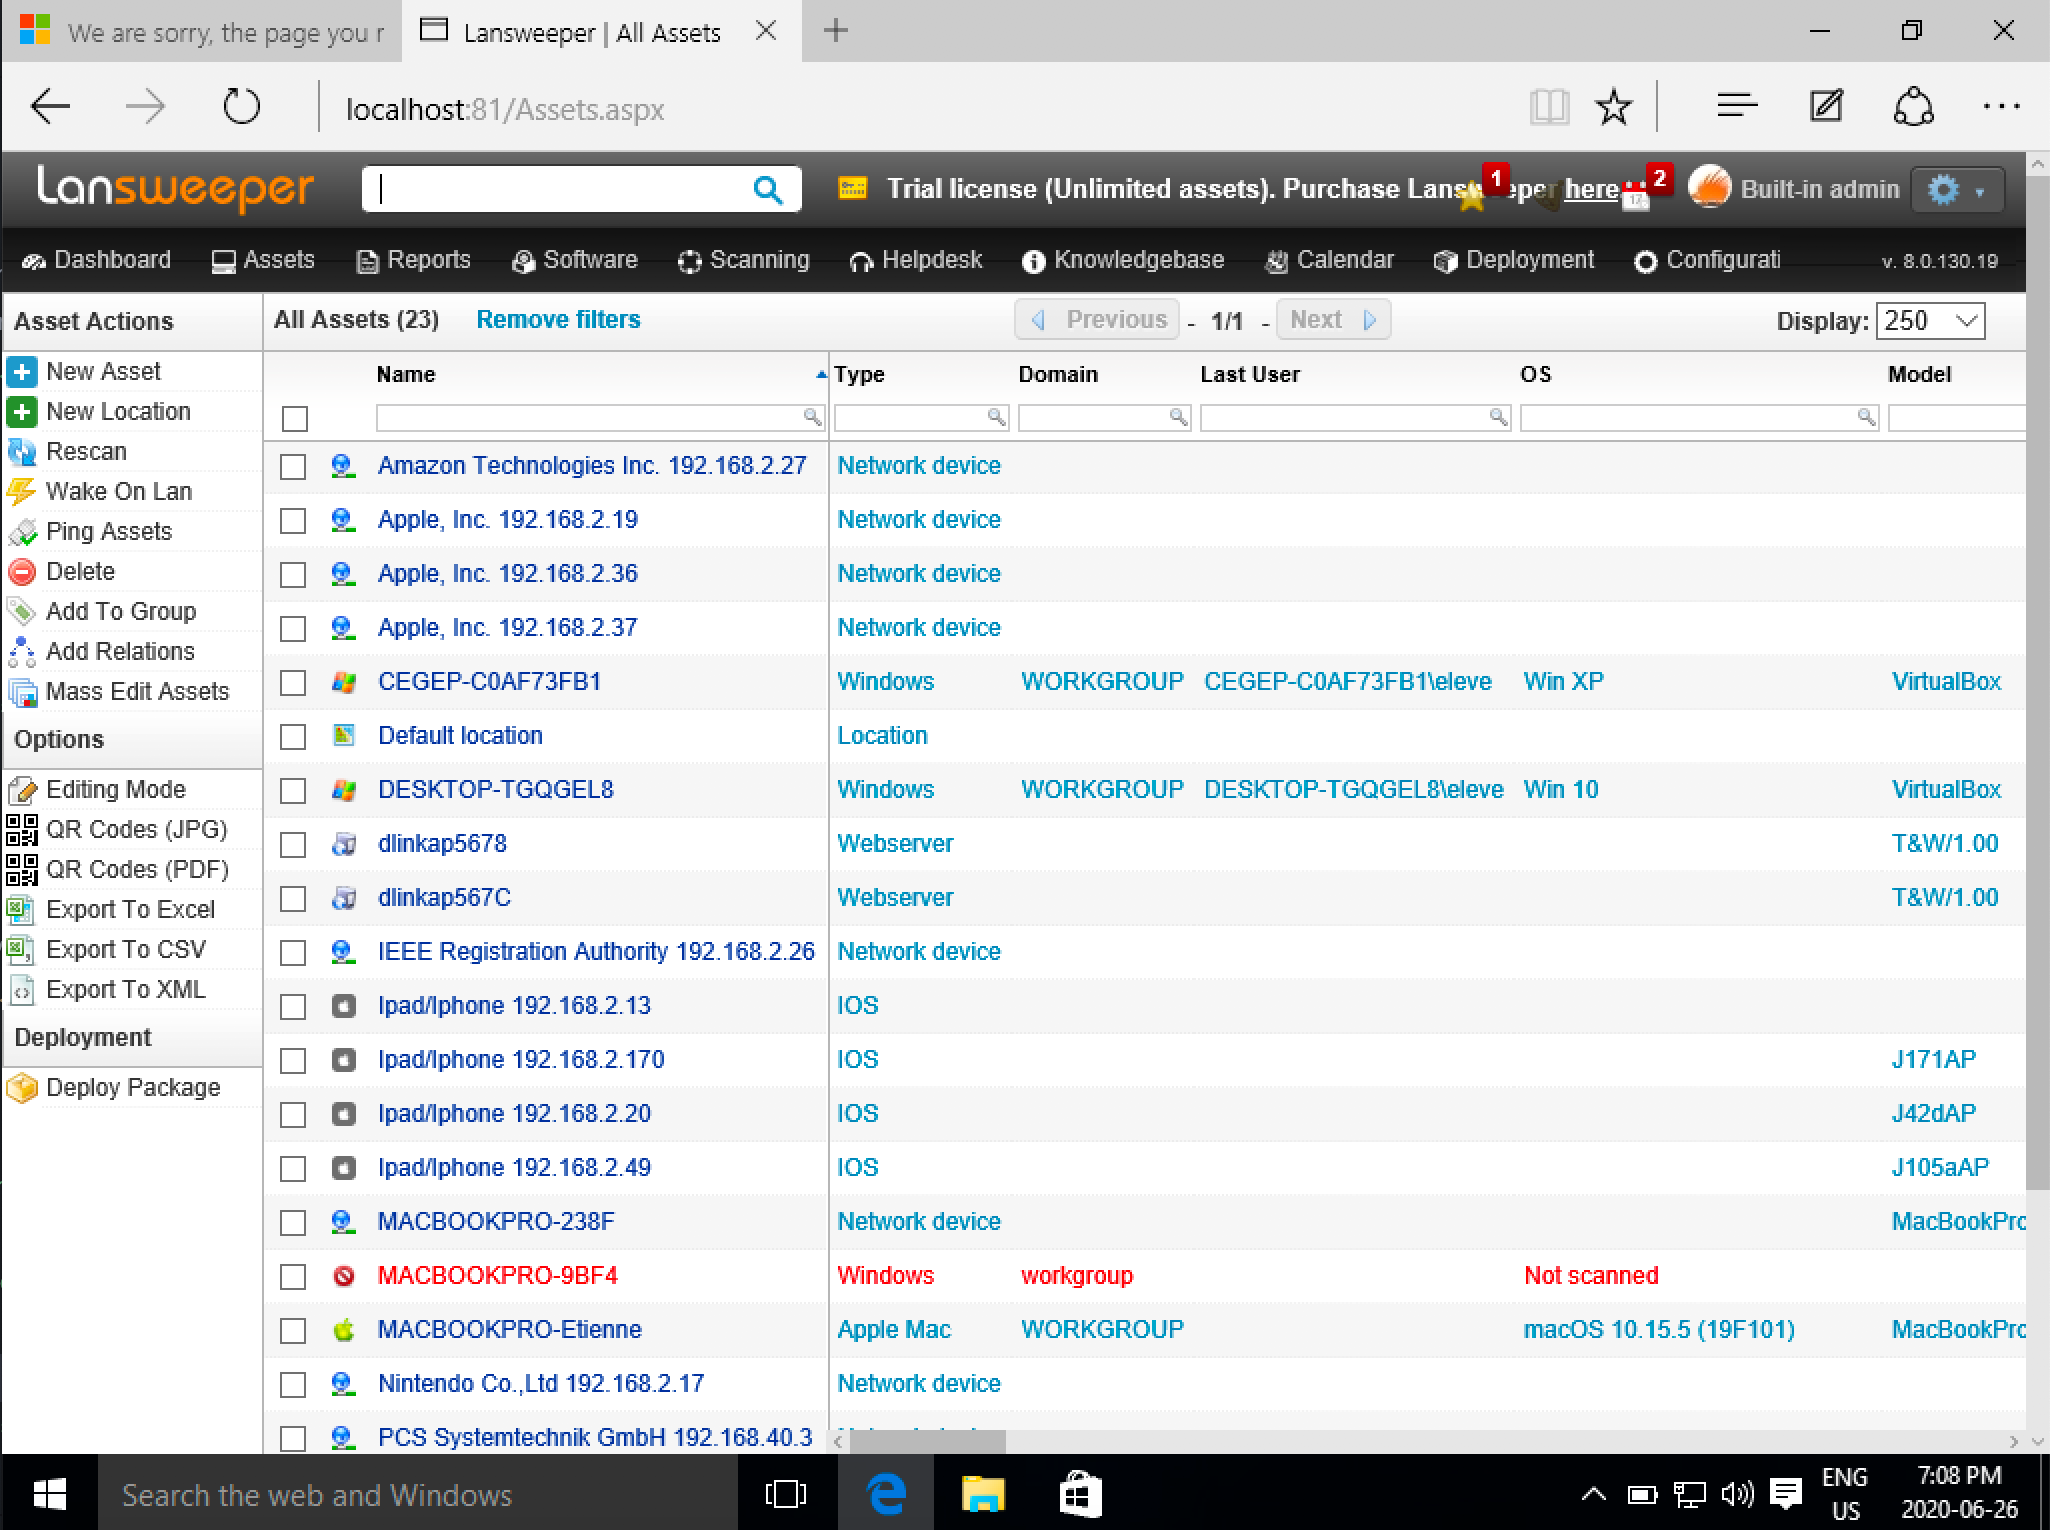Open the MACBOOKPRO-Etienne asset link
Viewport: 2050px width, 1530px height.
(x=510, y=1330)
